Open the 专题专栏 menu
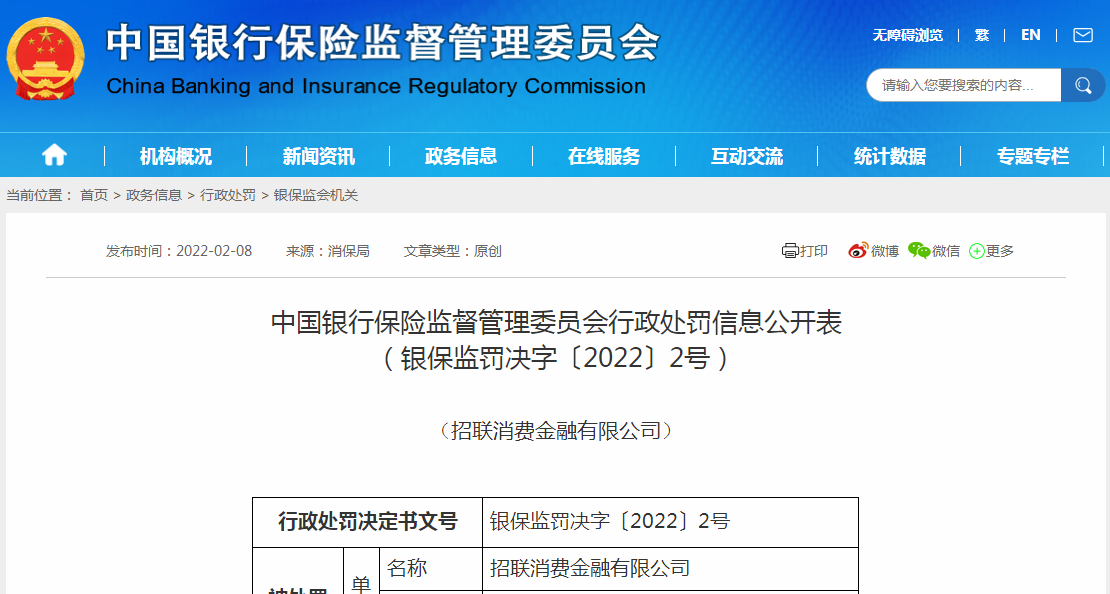 (x=1033, y=156)
